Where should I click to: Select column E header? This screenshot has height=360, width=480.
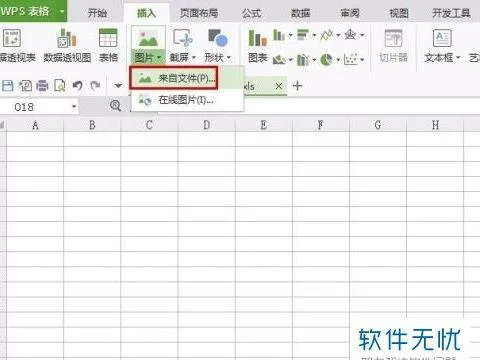263,125
